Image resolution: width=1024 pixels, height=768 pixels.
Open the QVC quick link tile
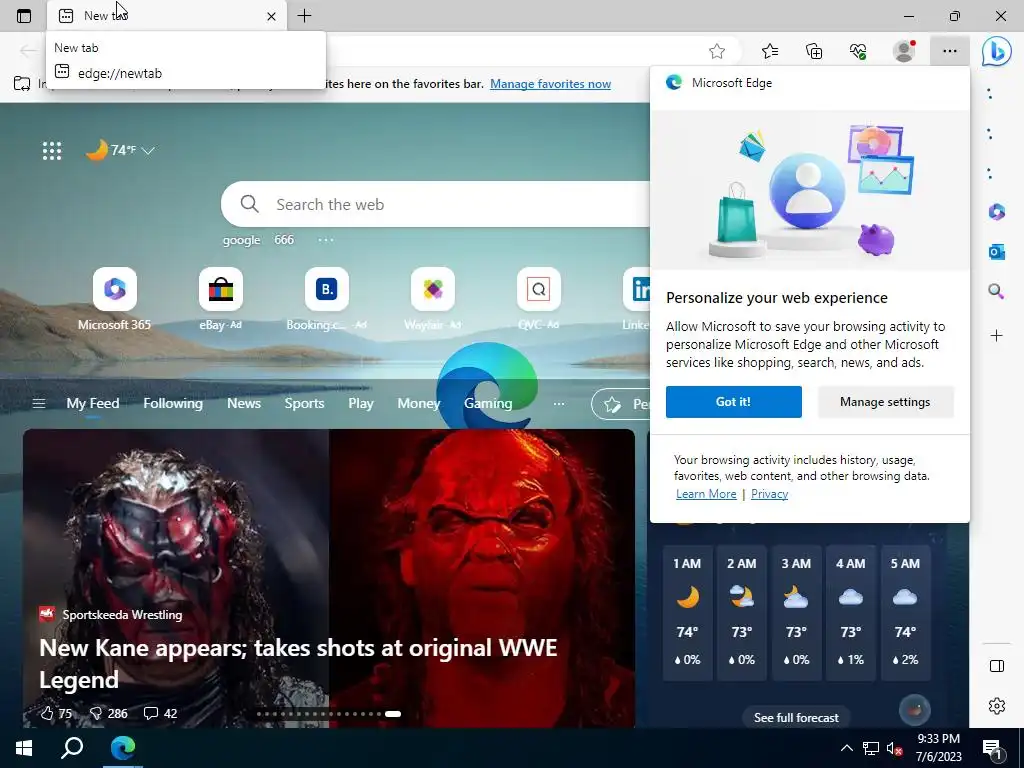(x=539, y=299)
